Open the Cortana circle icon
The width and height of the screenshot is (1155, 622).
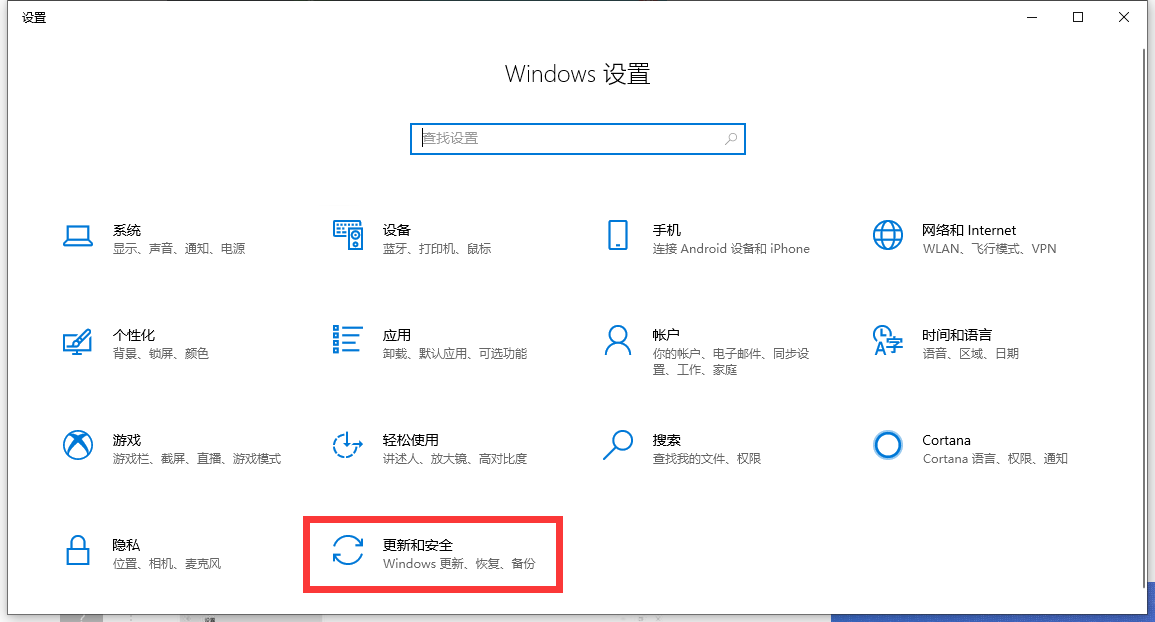[887, 445]
